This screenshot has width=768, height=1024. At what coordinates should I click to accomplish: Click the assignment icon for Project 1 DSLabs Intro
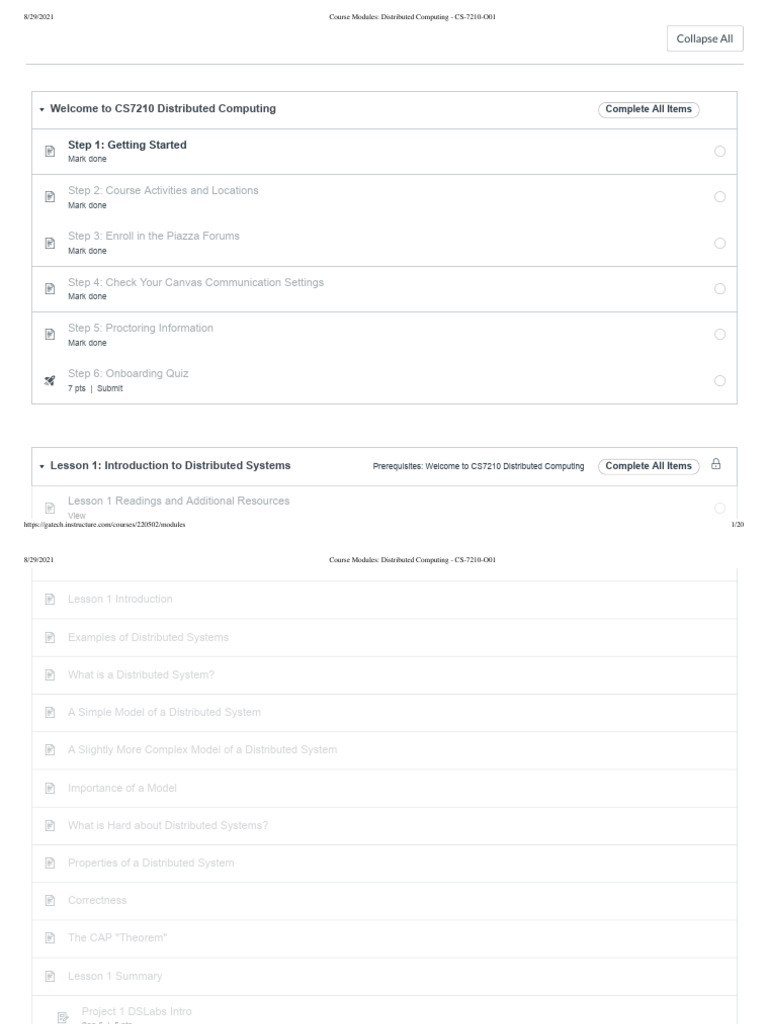pos(63,1017)
